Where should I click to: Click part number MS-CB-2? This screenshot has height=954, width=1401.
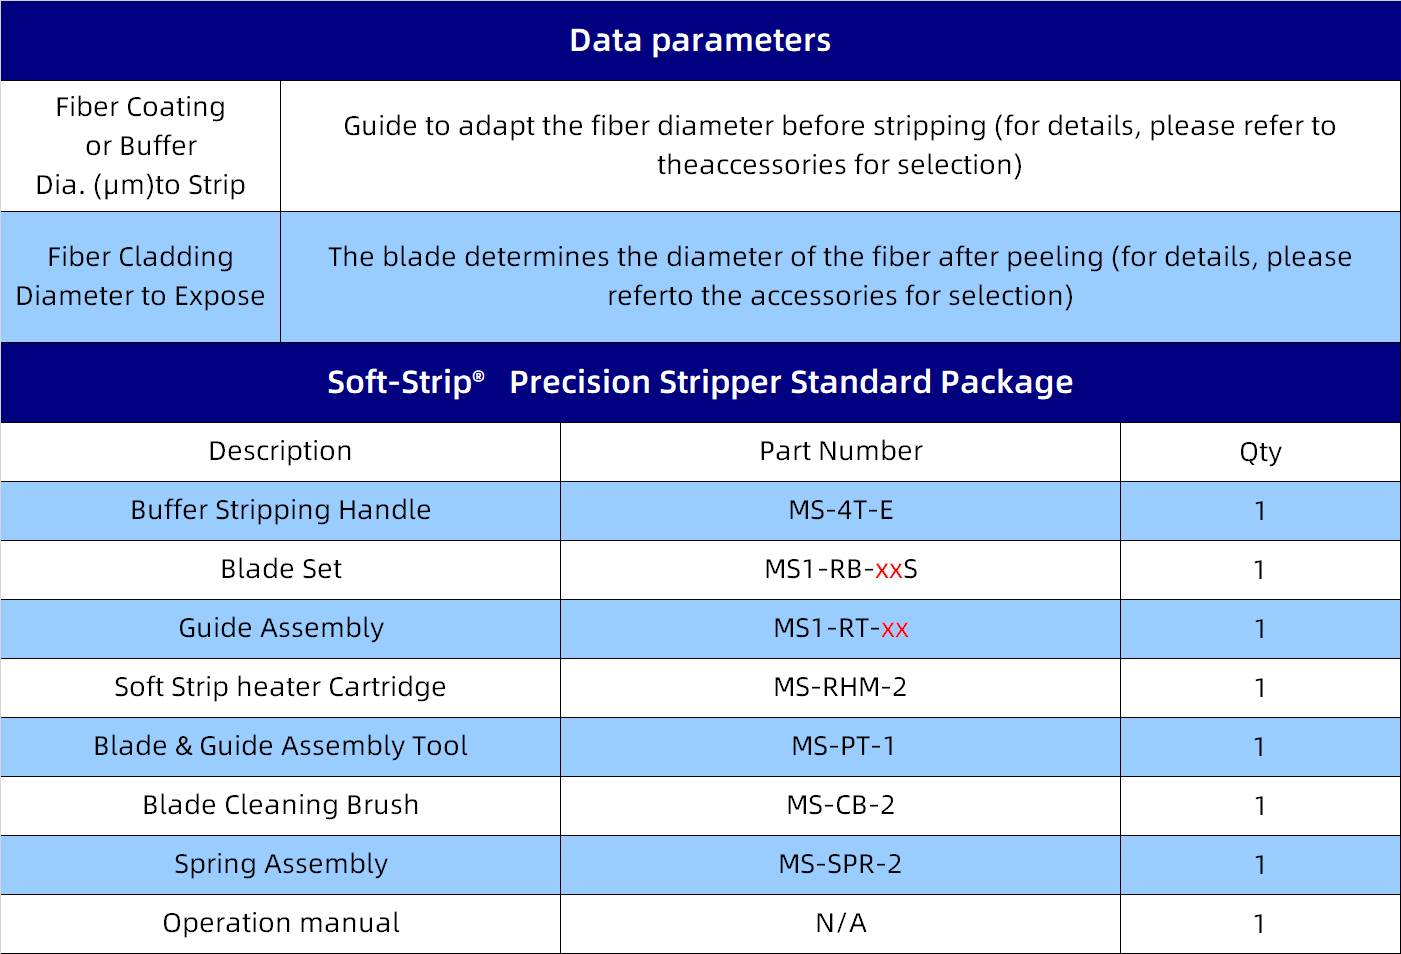pyautogui.click(x=841, y=805)
